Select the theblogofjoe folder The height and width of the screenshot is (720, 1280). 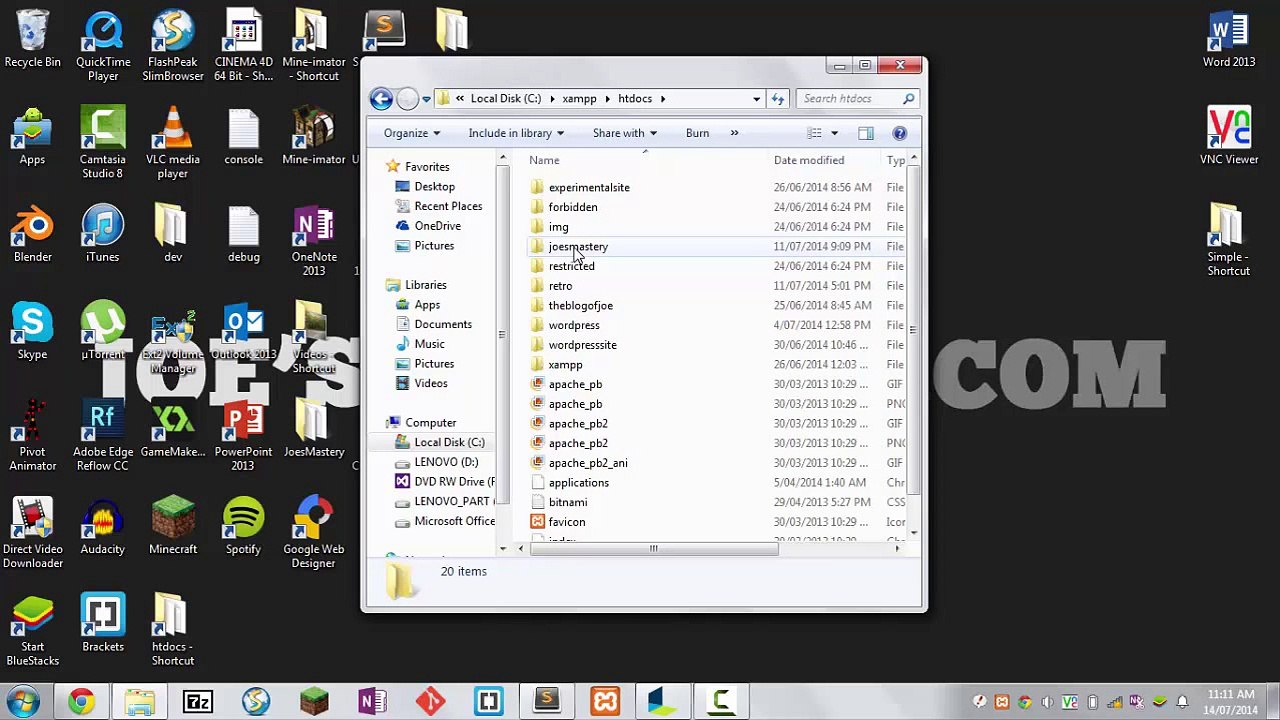[x=580, y=305]
